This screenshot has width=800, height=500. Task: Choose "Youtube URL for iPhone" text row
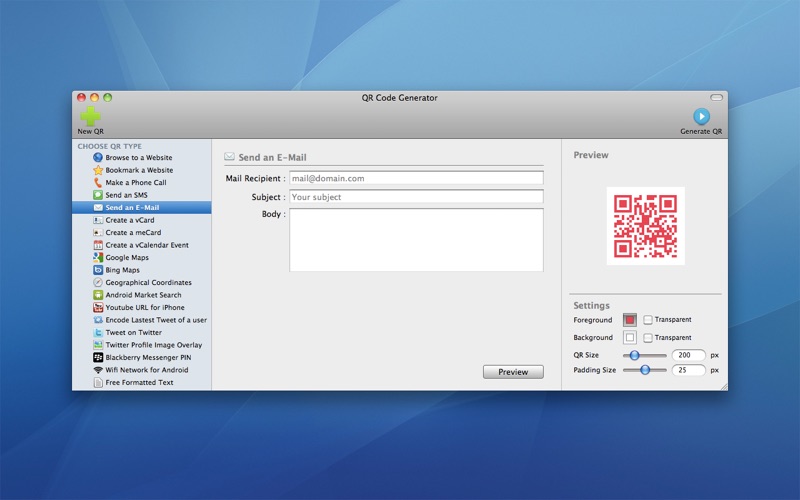(145, 307)
